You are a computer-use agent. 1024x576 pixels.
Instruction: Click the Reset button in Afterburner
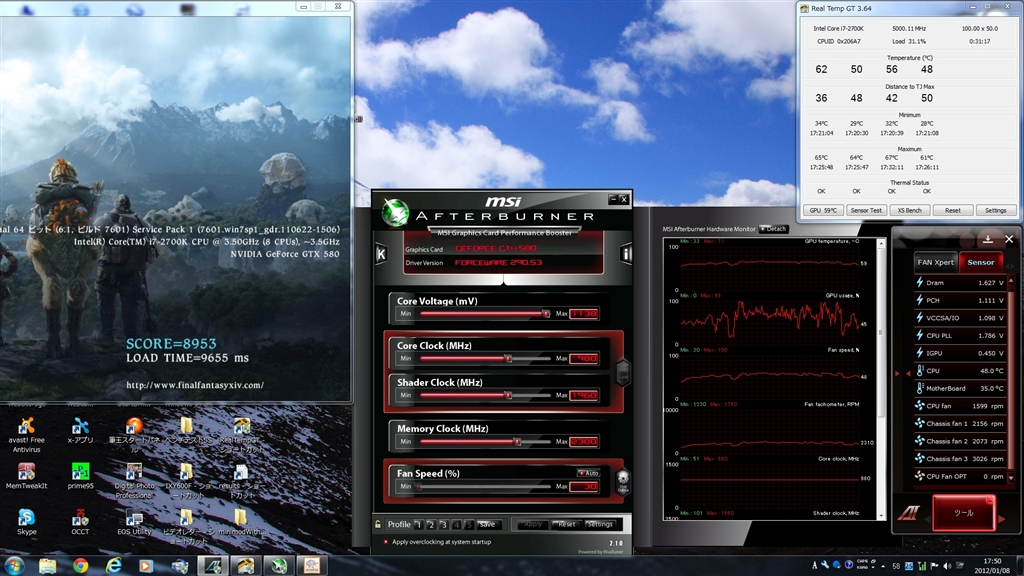[x=566, y=524]
